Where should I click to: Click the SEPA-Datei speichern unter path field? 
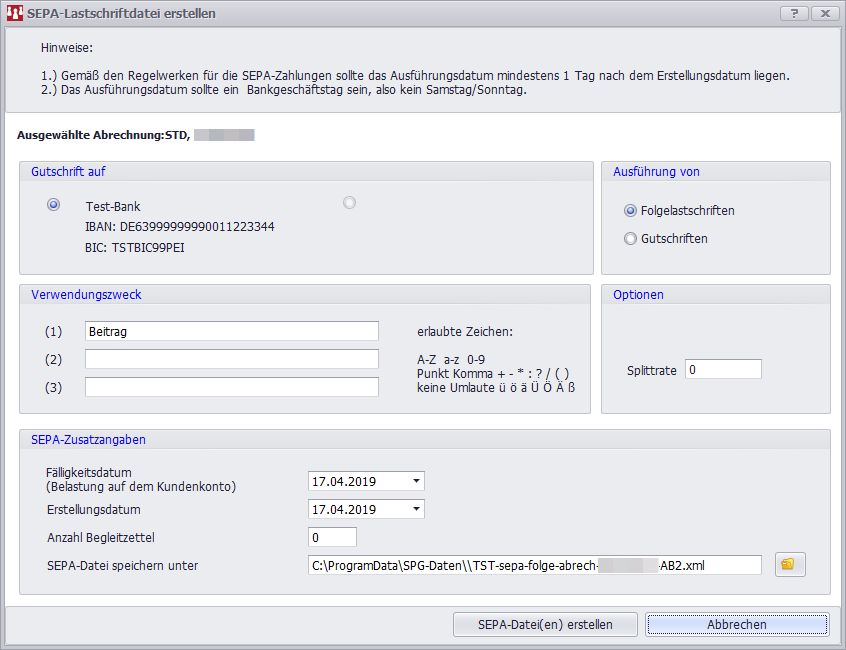(x=534, y=565)
